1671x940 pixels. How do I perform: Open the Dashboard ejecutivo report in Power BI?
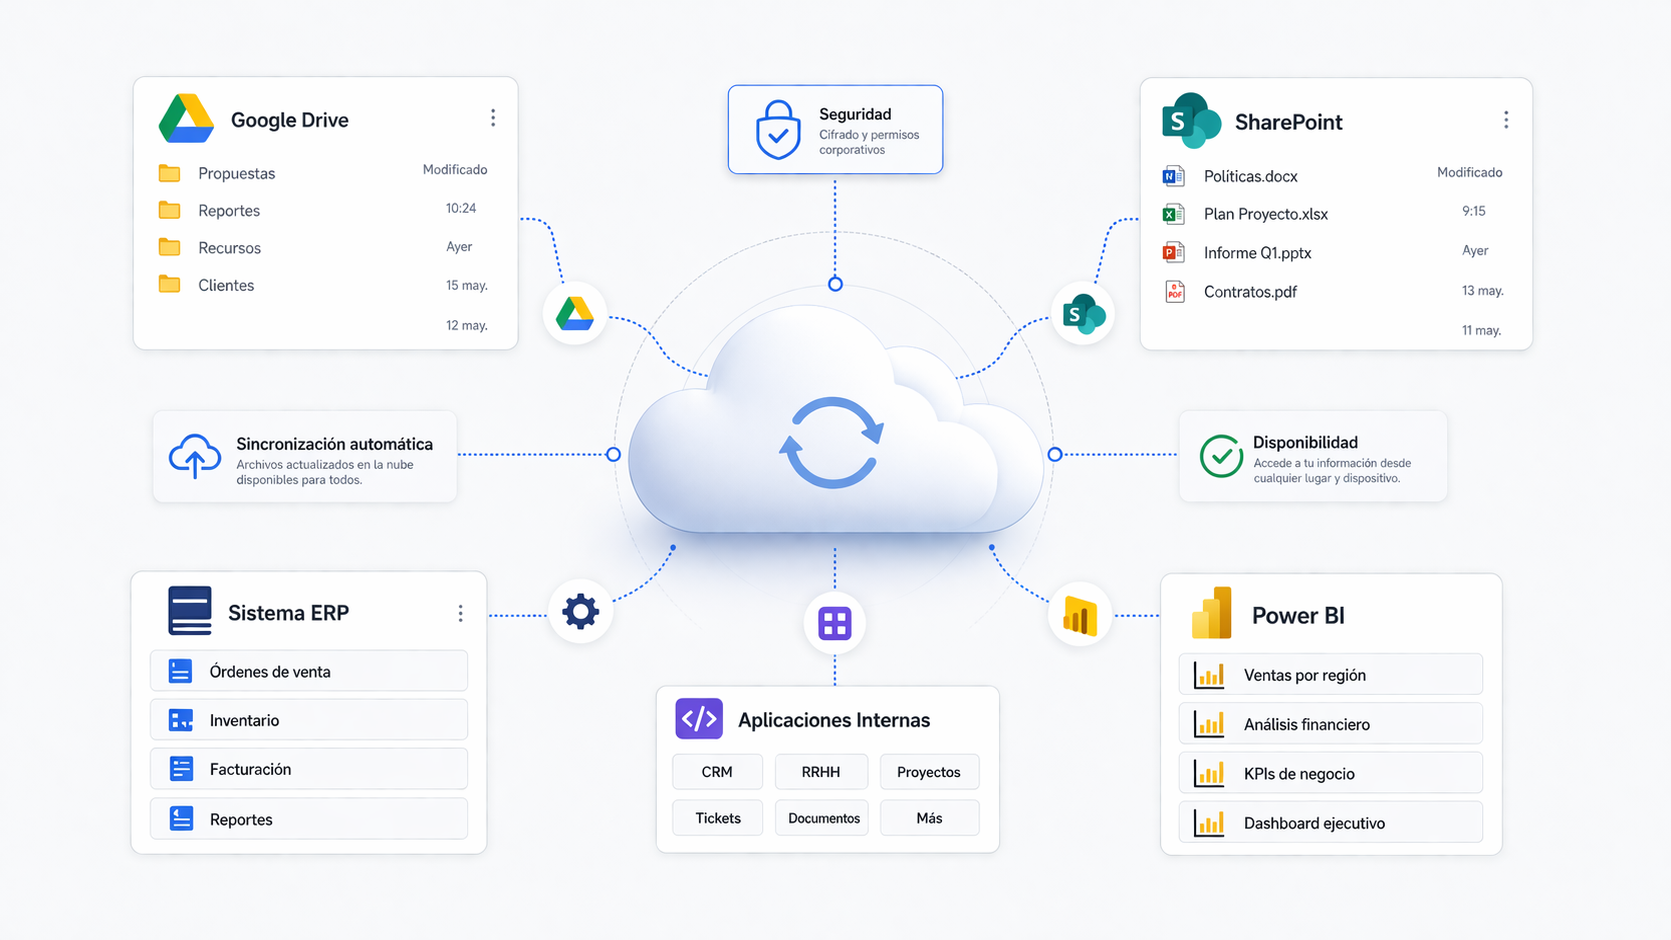tap(1330, 822)
